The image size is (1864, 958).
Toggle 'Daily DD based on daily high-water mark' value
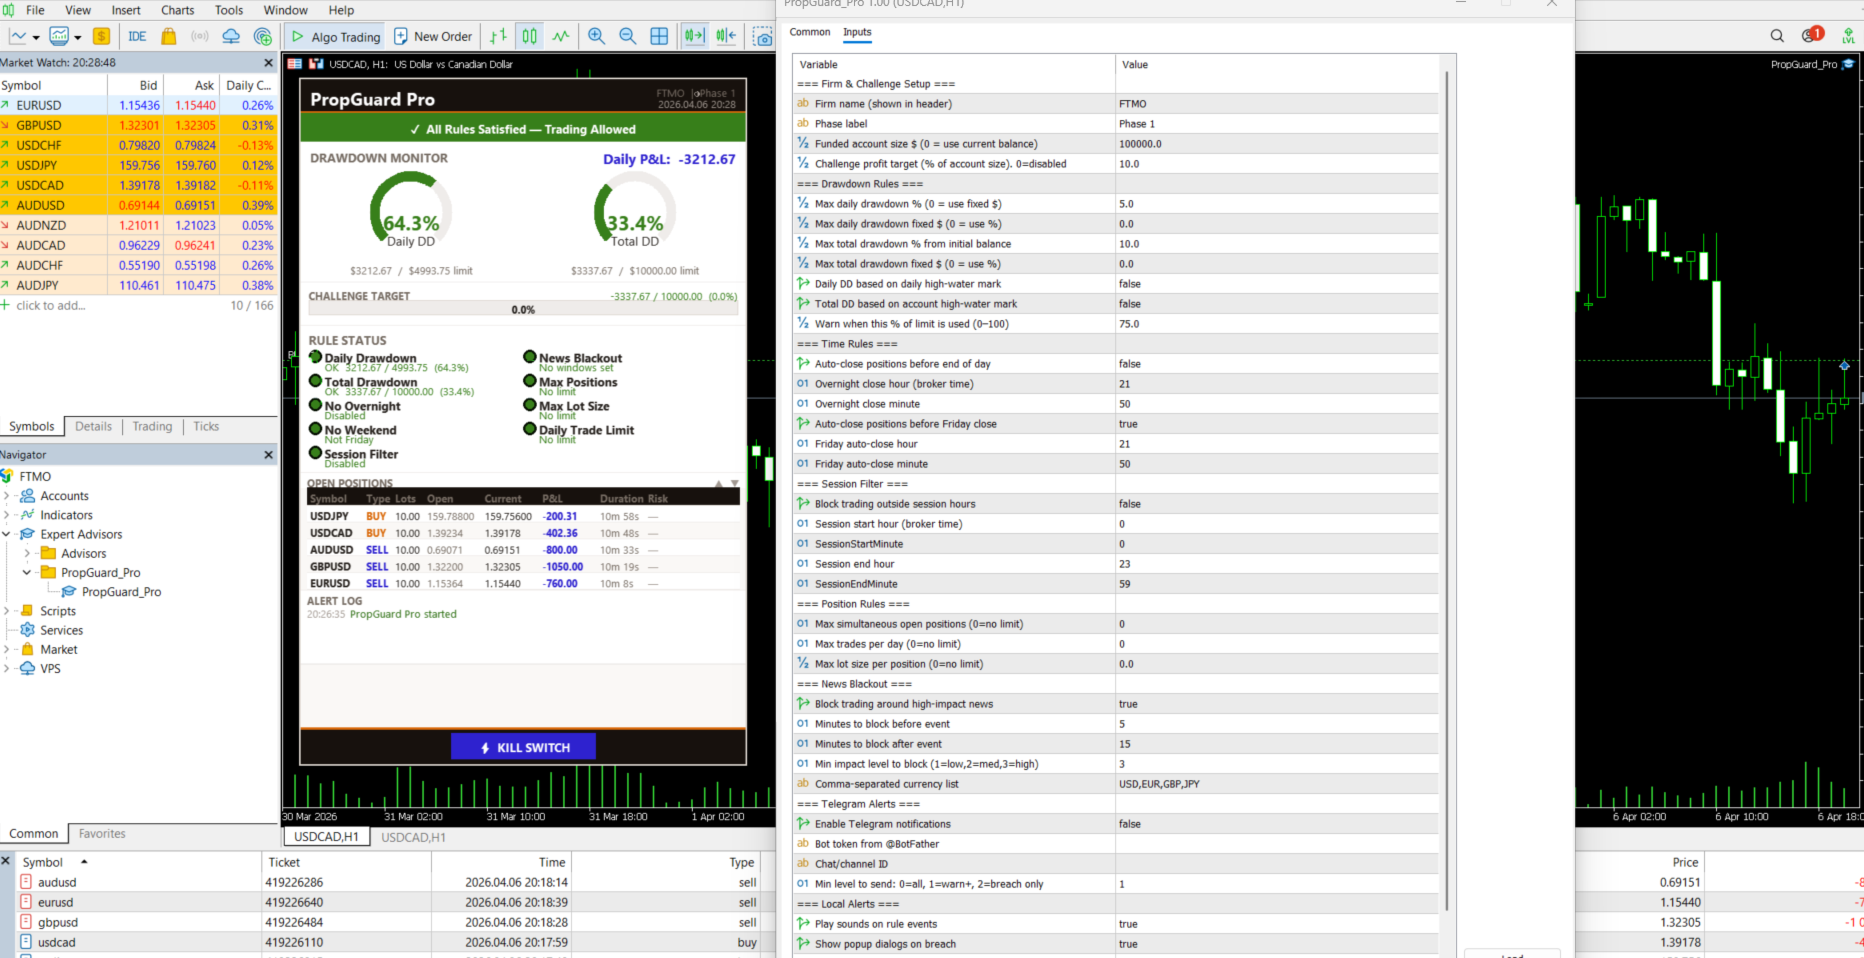click(1277, 284)
